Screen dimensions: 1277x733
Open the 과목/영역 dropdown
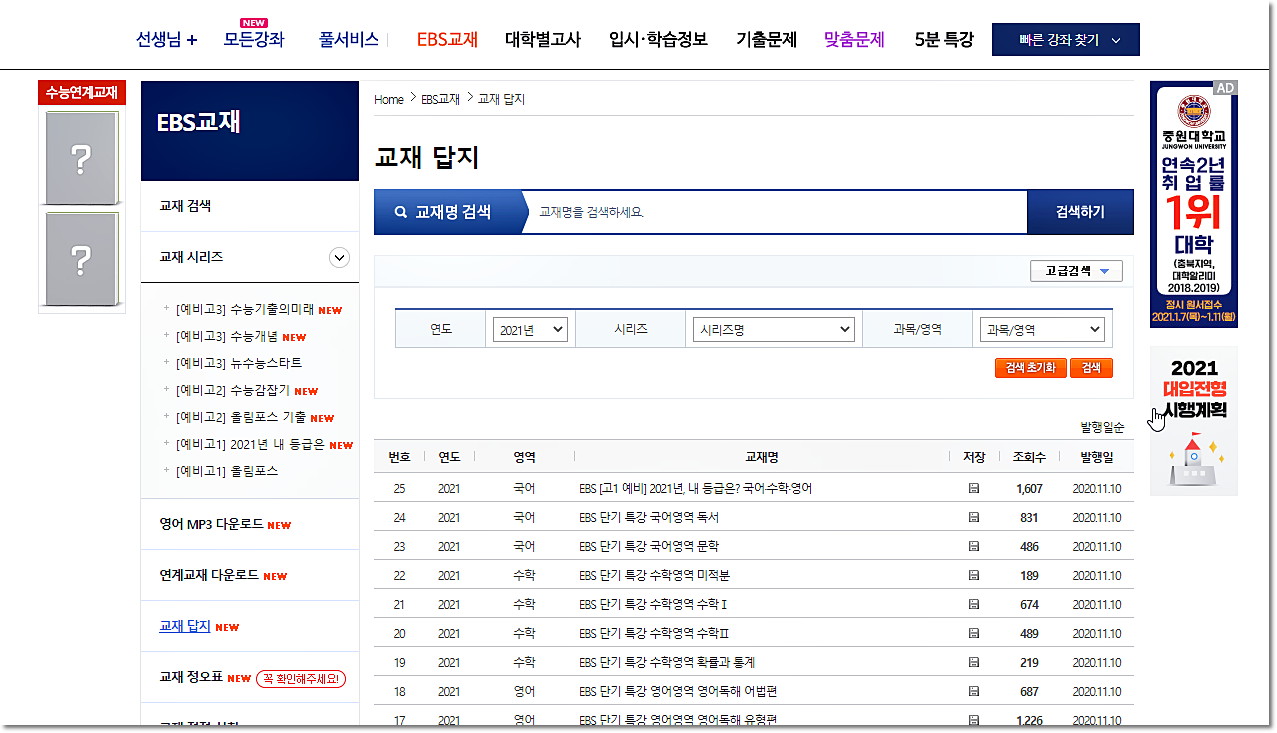pos(1042,330)
